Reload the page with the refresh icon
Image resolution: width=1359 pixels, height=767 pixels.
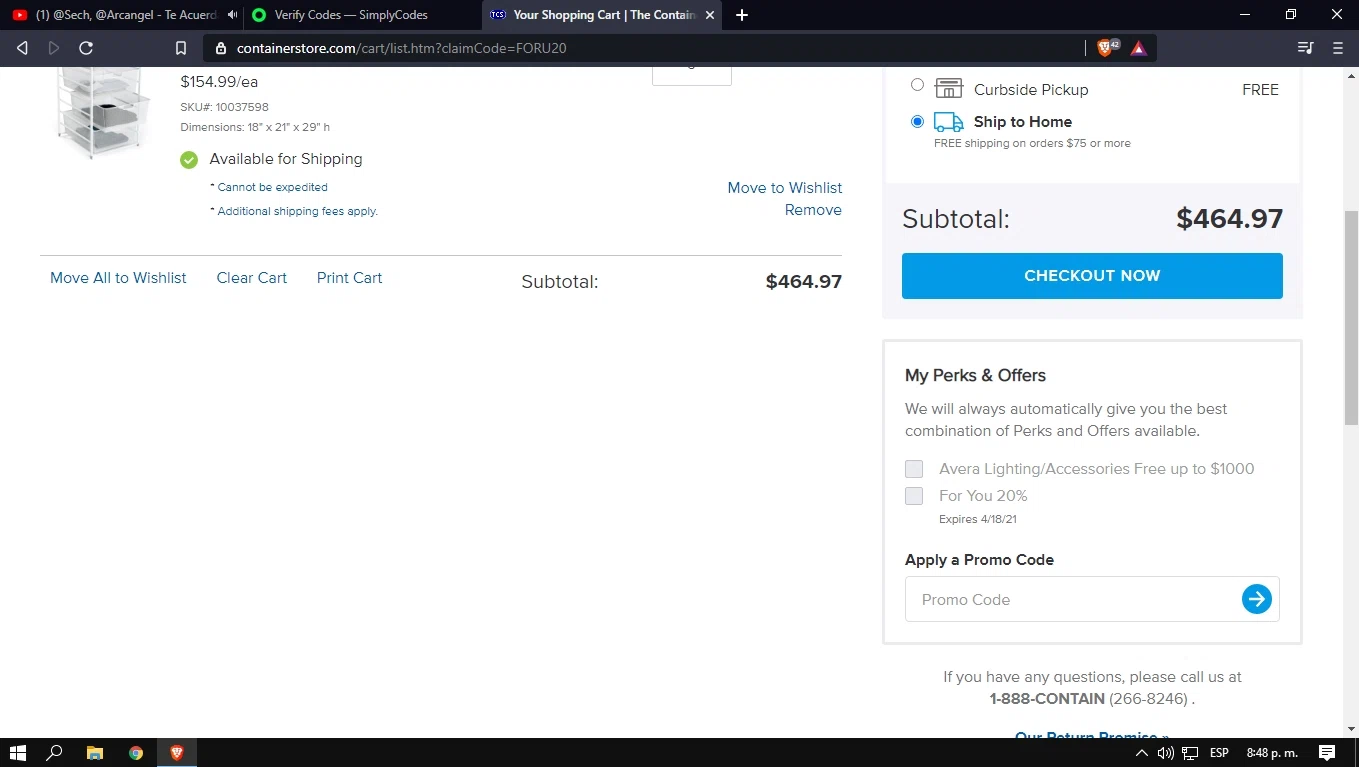86,48
